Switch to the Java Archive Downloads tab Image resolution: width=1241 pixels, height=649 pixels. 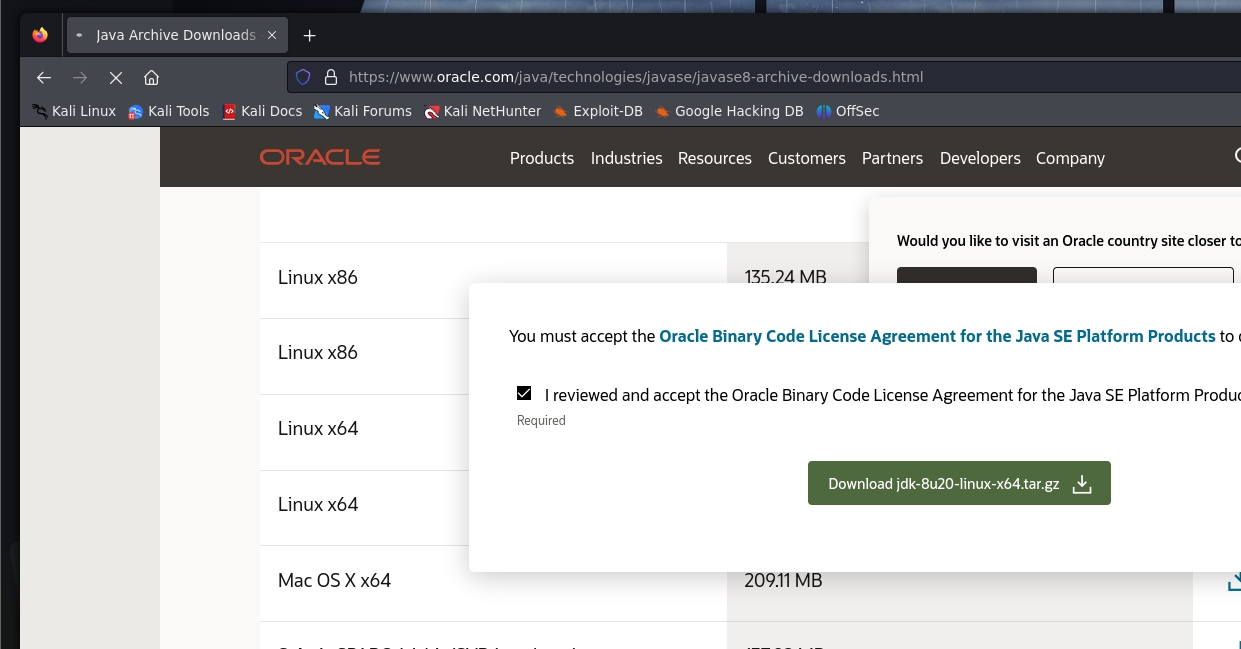click(175, 35)
